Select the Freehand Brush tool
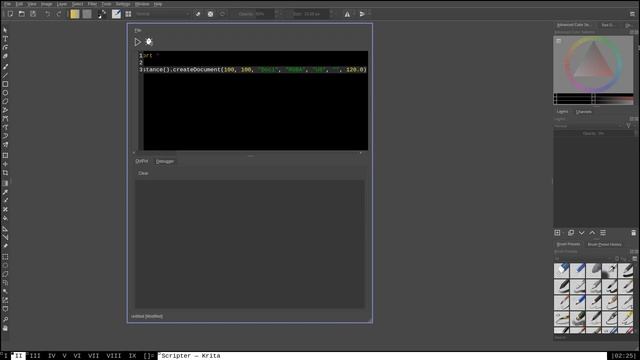Image resolution: width=640 pixels, height=360 pixels. 5,66
